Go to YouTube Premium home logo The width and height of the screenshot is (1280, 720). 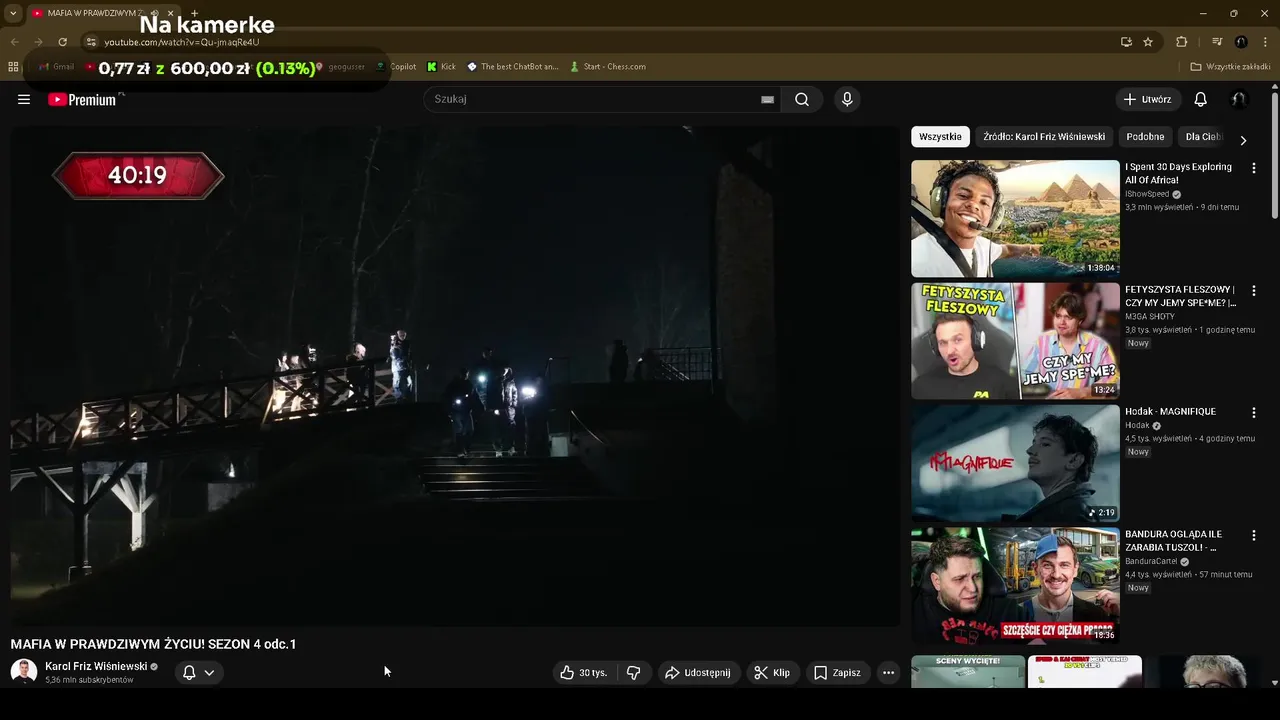82,99
